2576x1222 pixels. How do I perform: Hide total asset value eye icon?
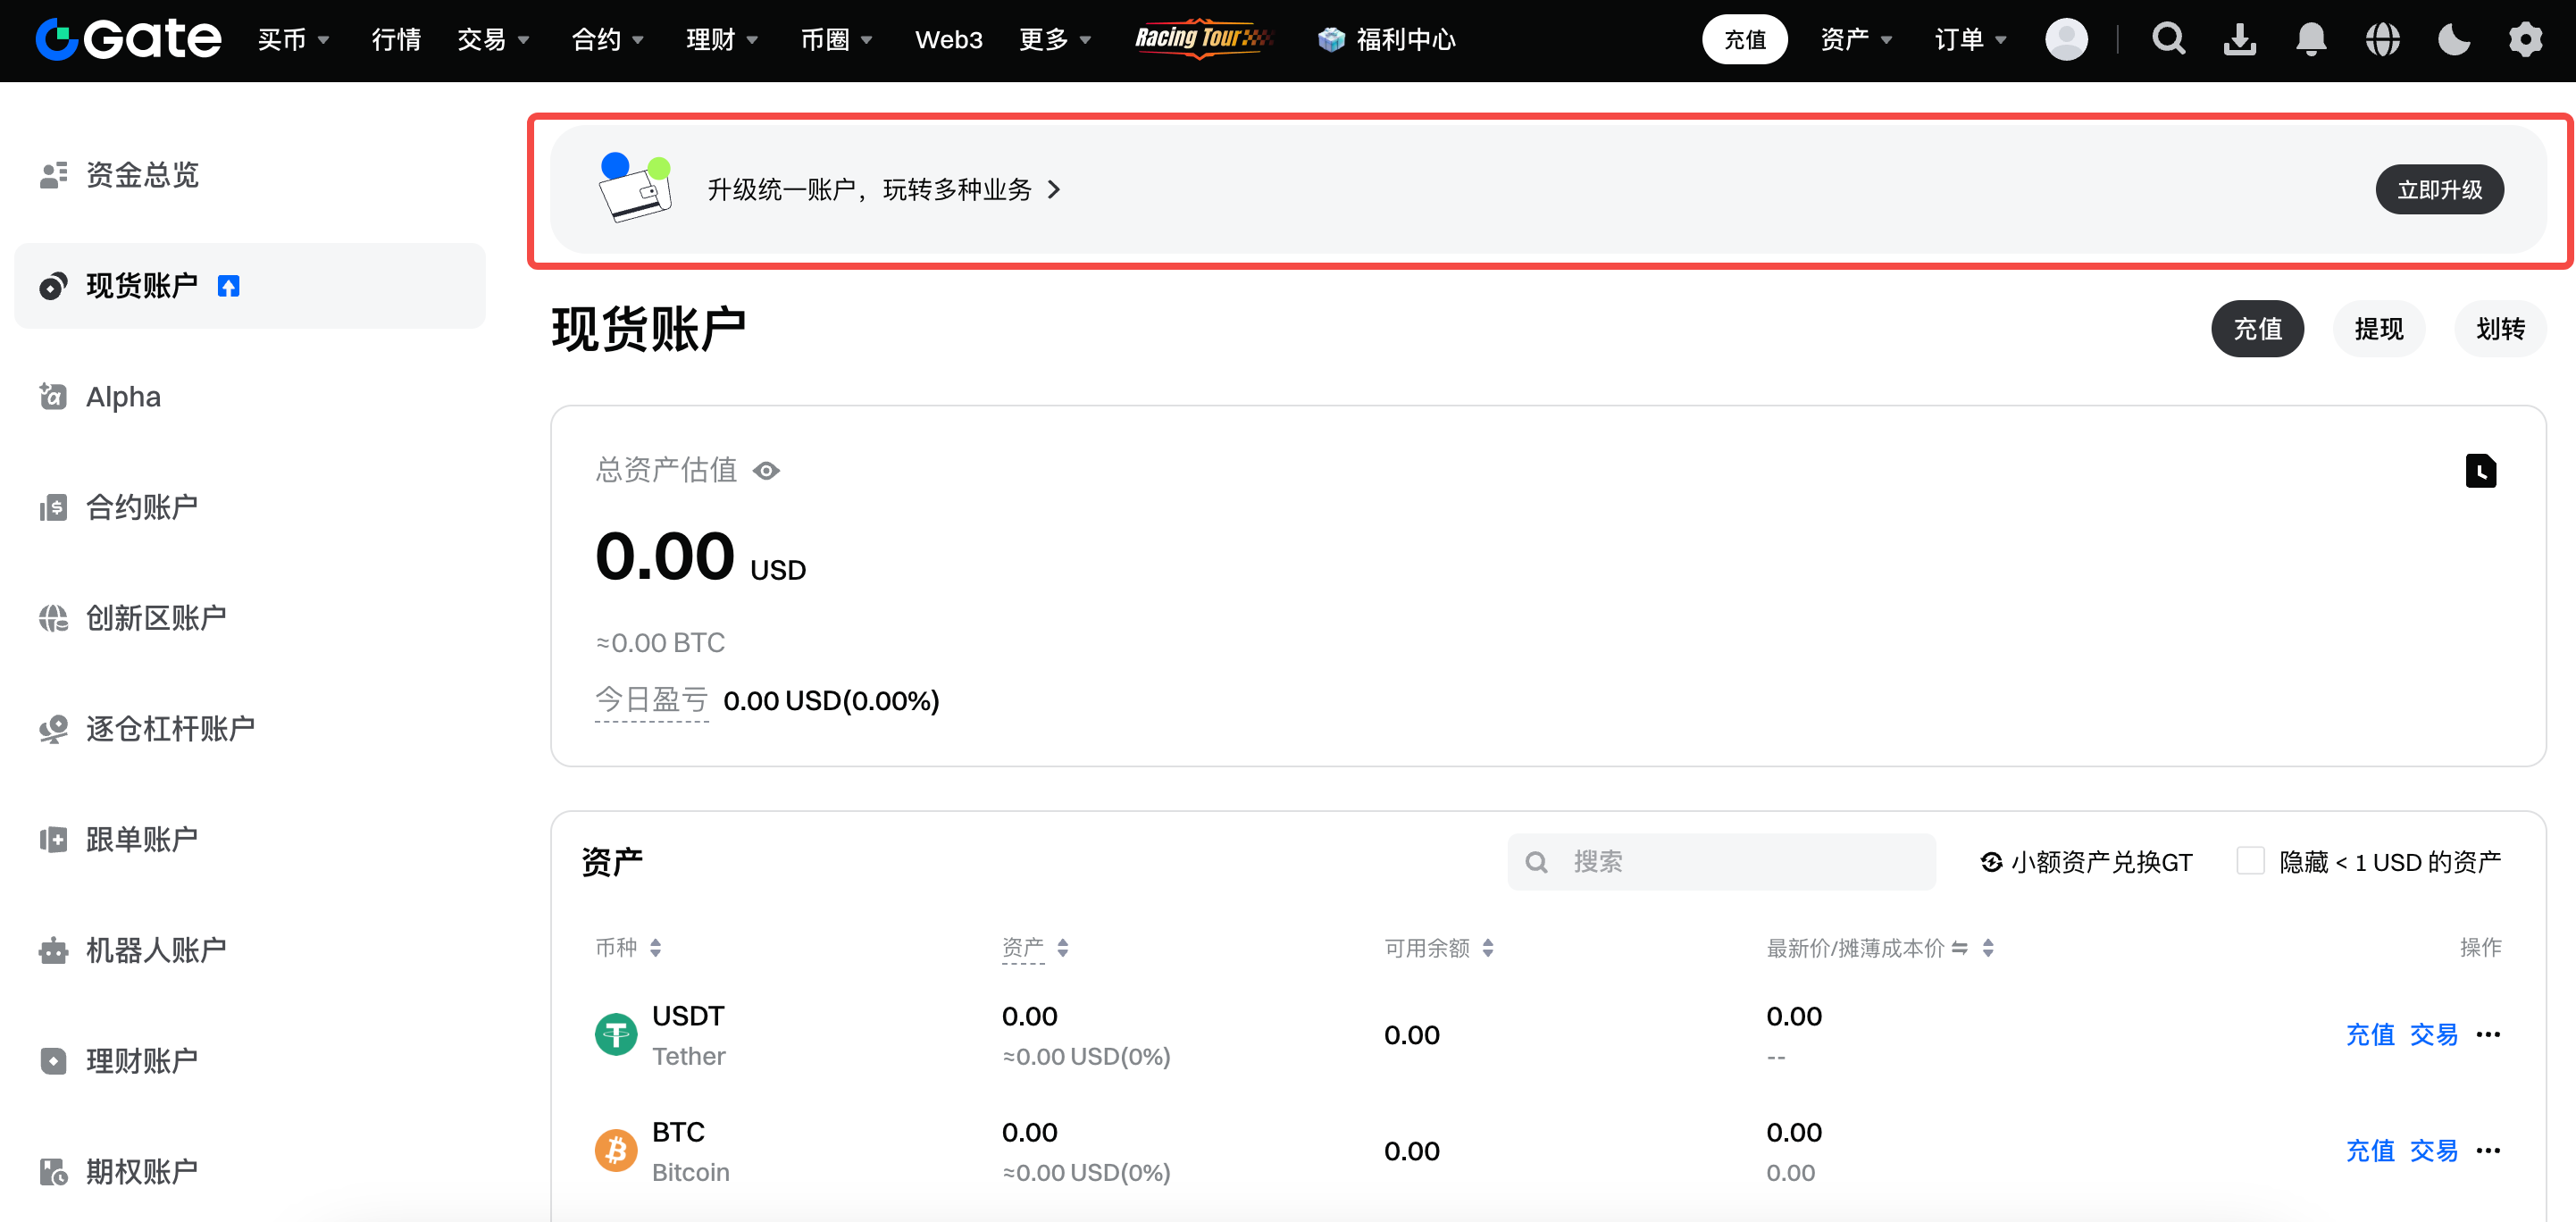766,471
